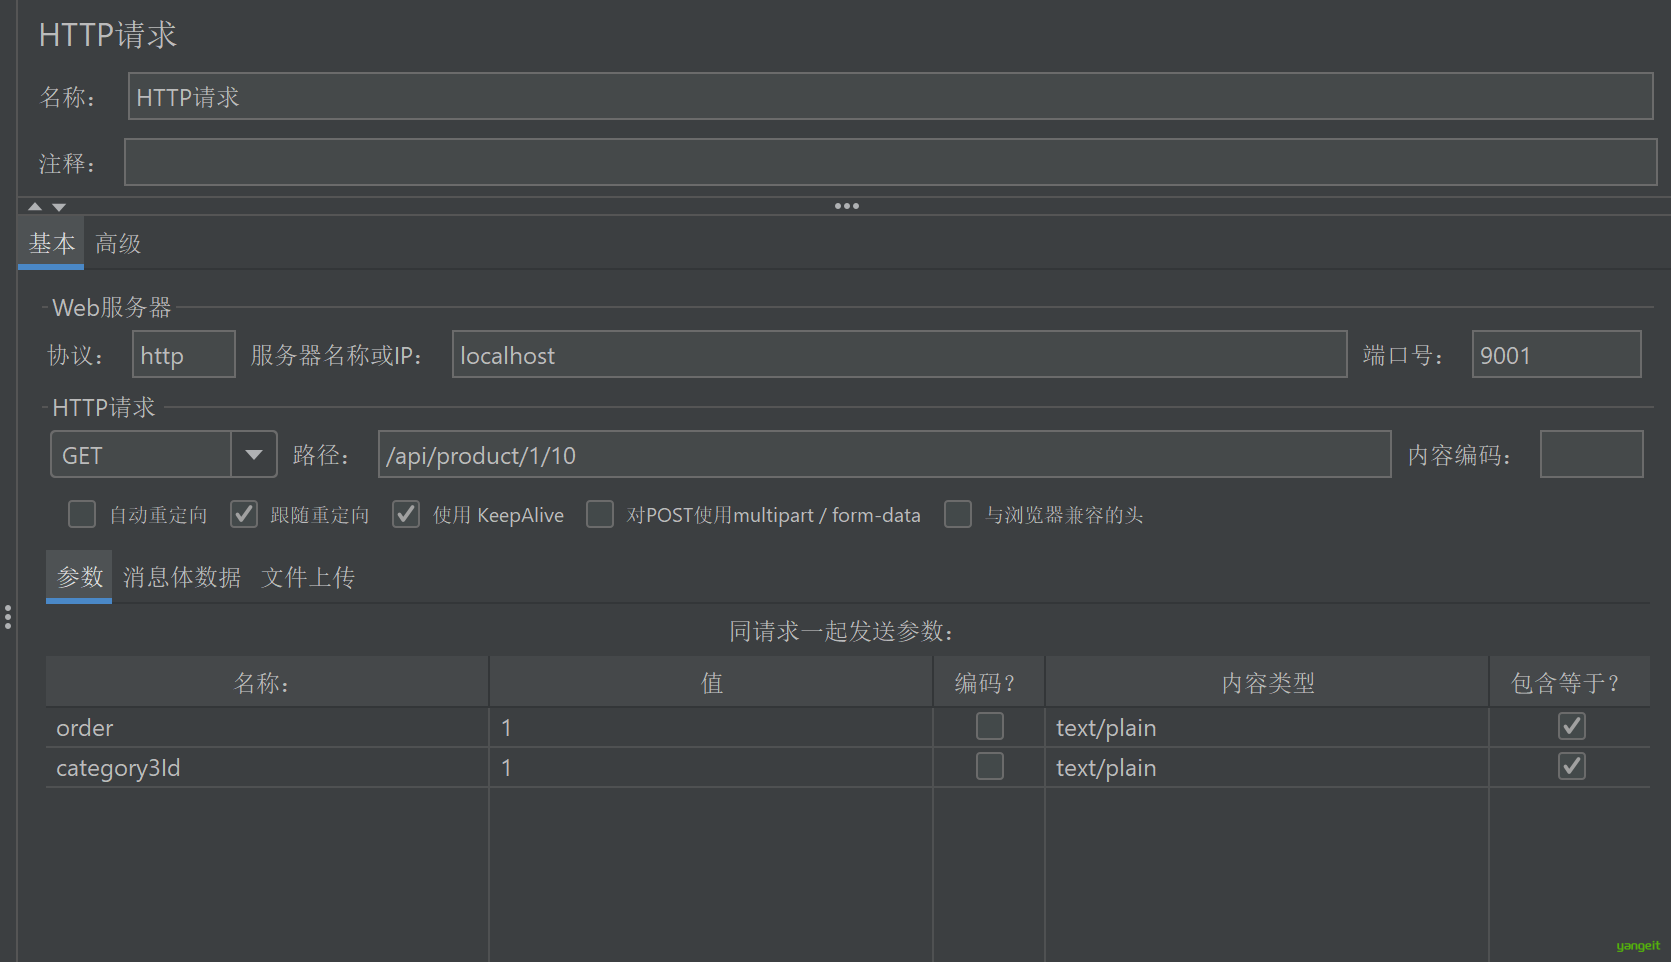
Task: Open the 消息体数据 tab
Action: point(182,577)
